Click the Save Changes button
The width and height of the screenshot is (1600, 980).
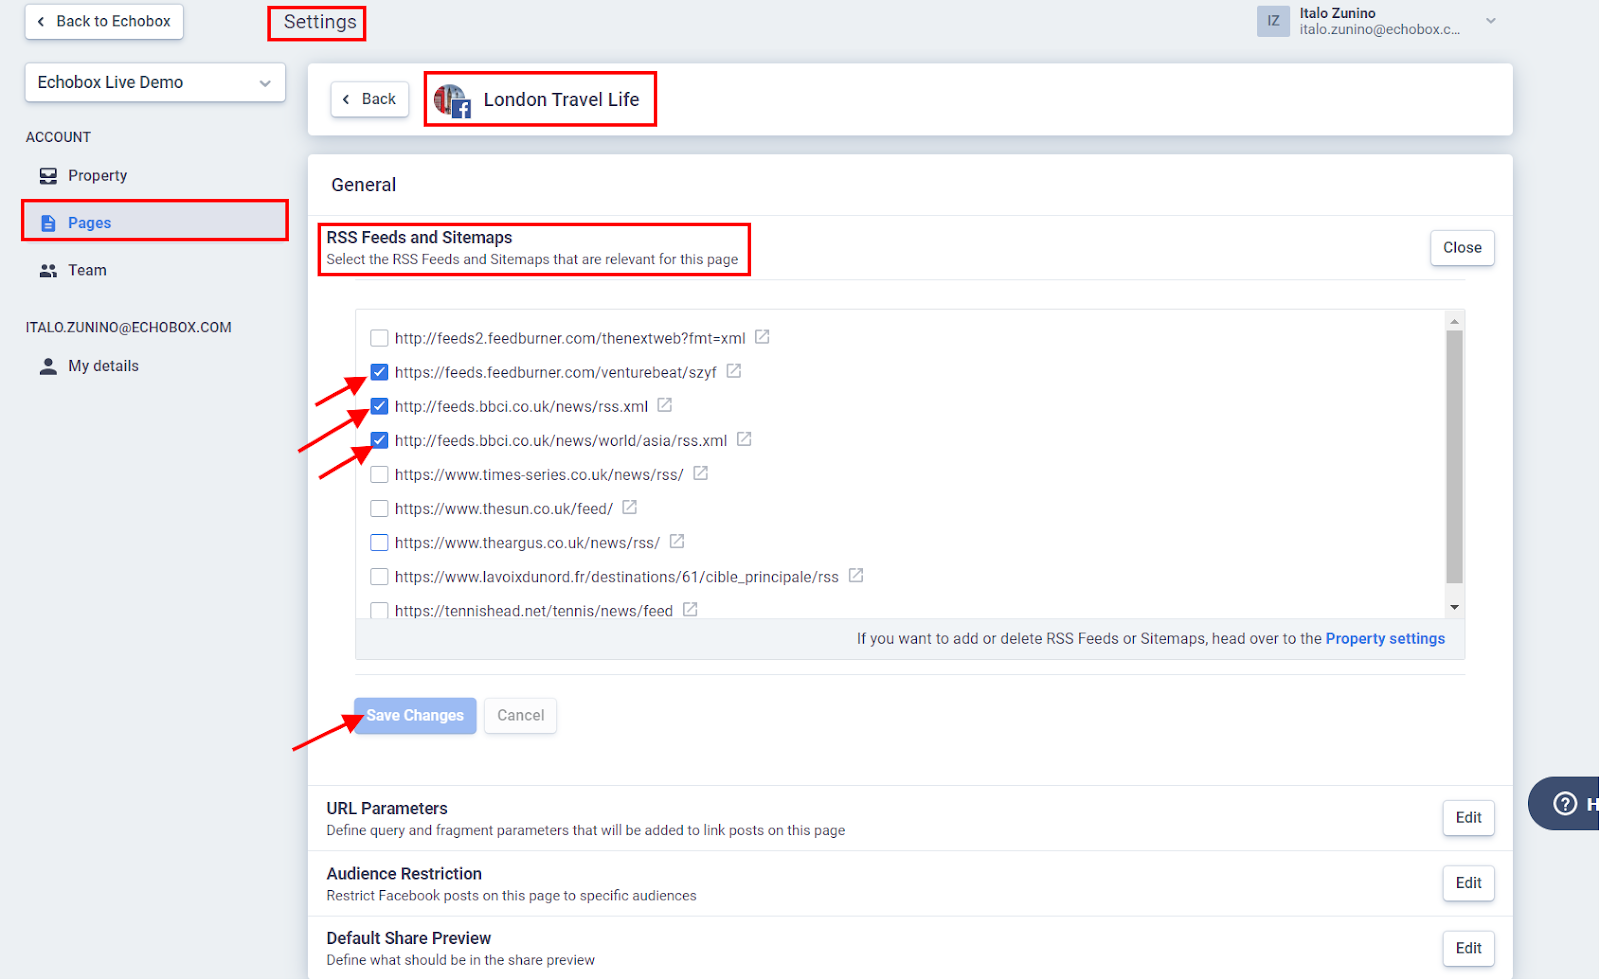(x=415, y=716)
